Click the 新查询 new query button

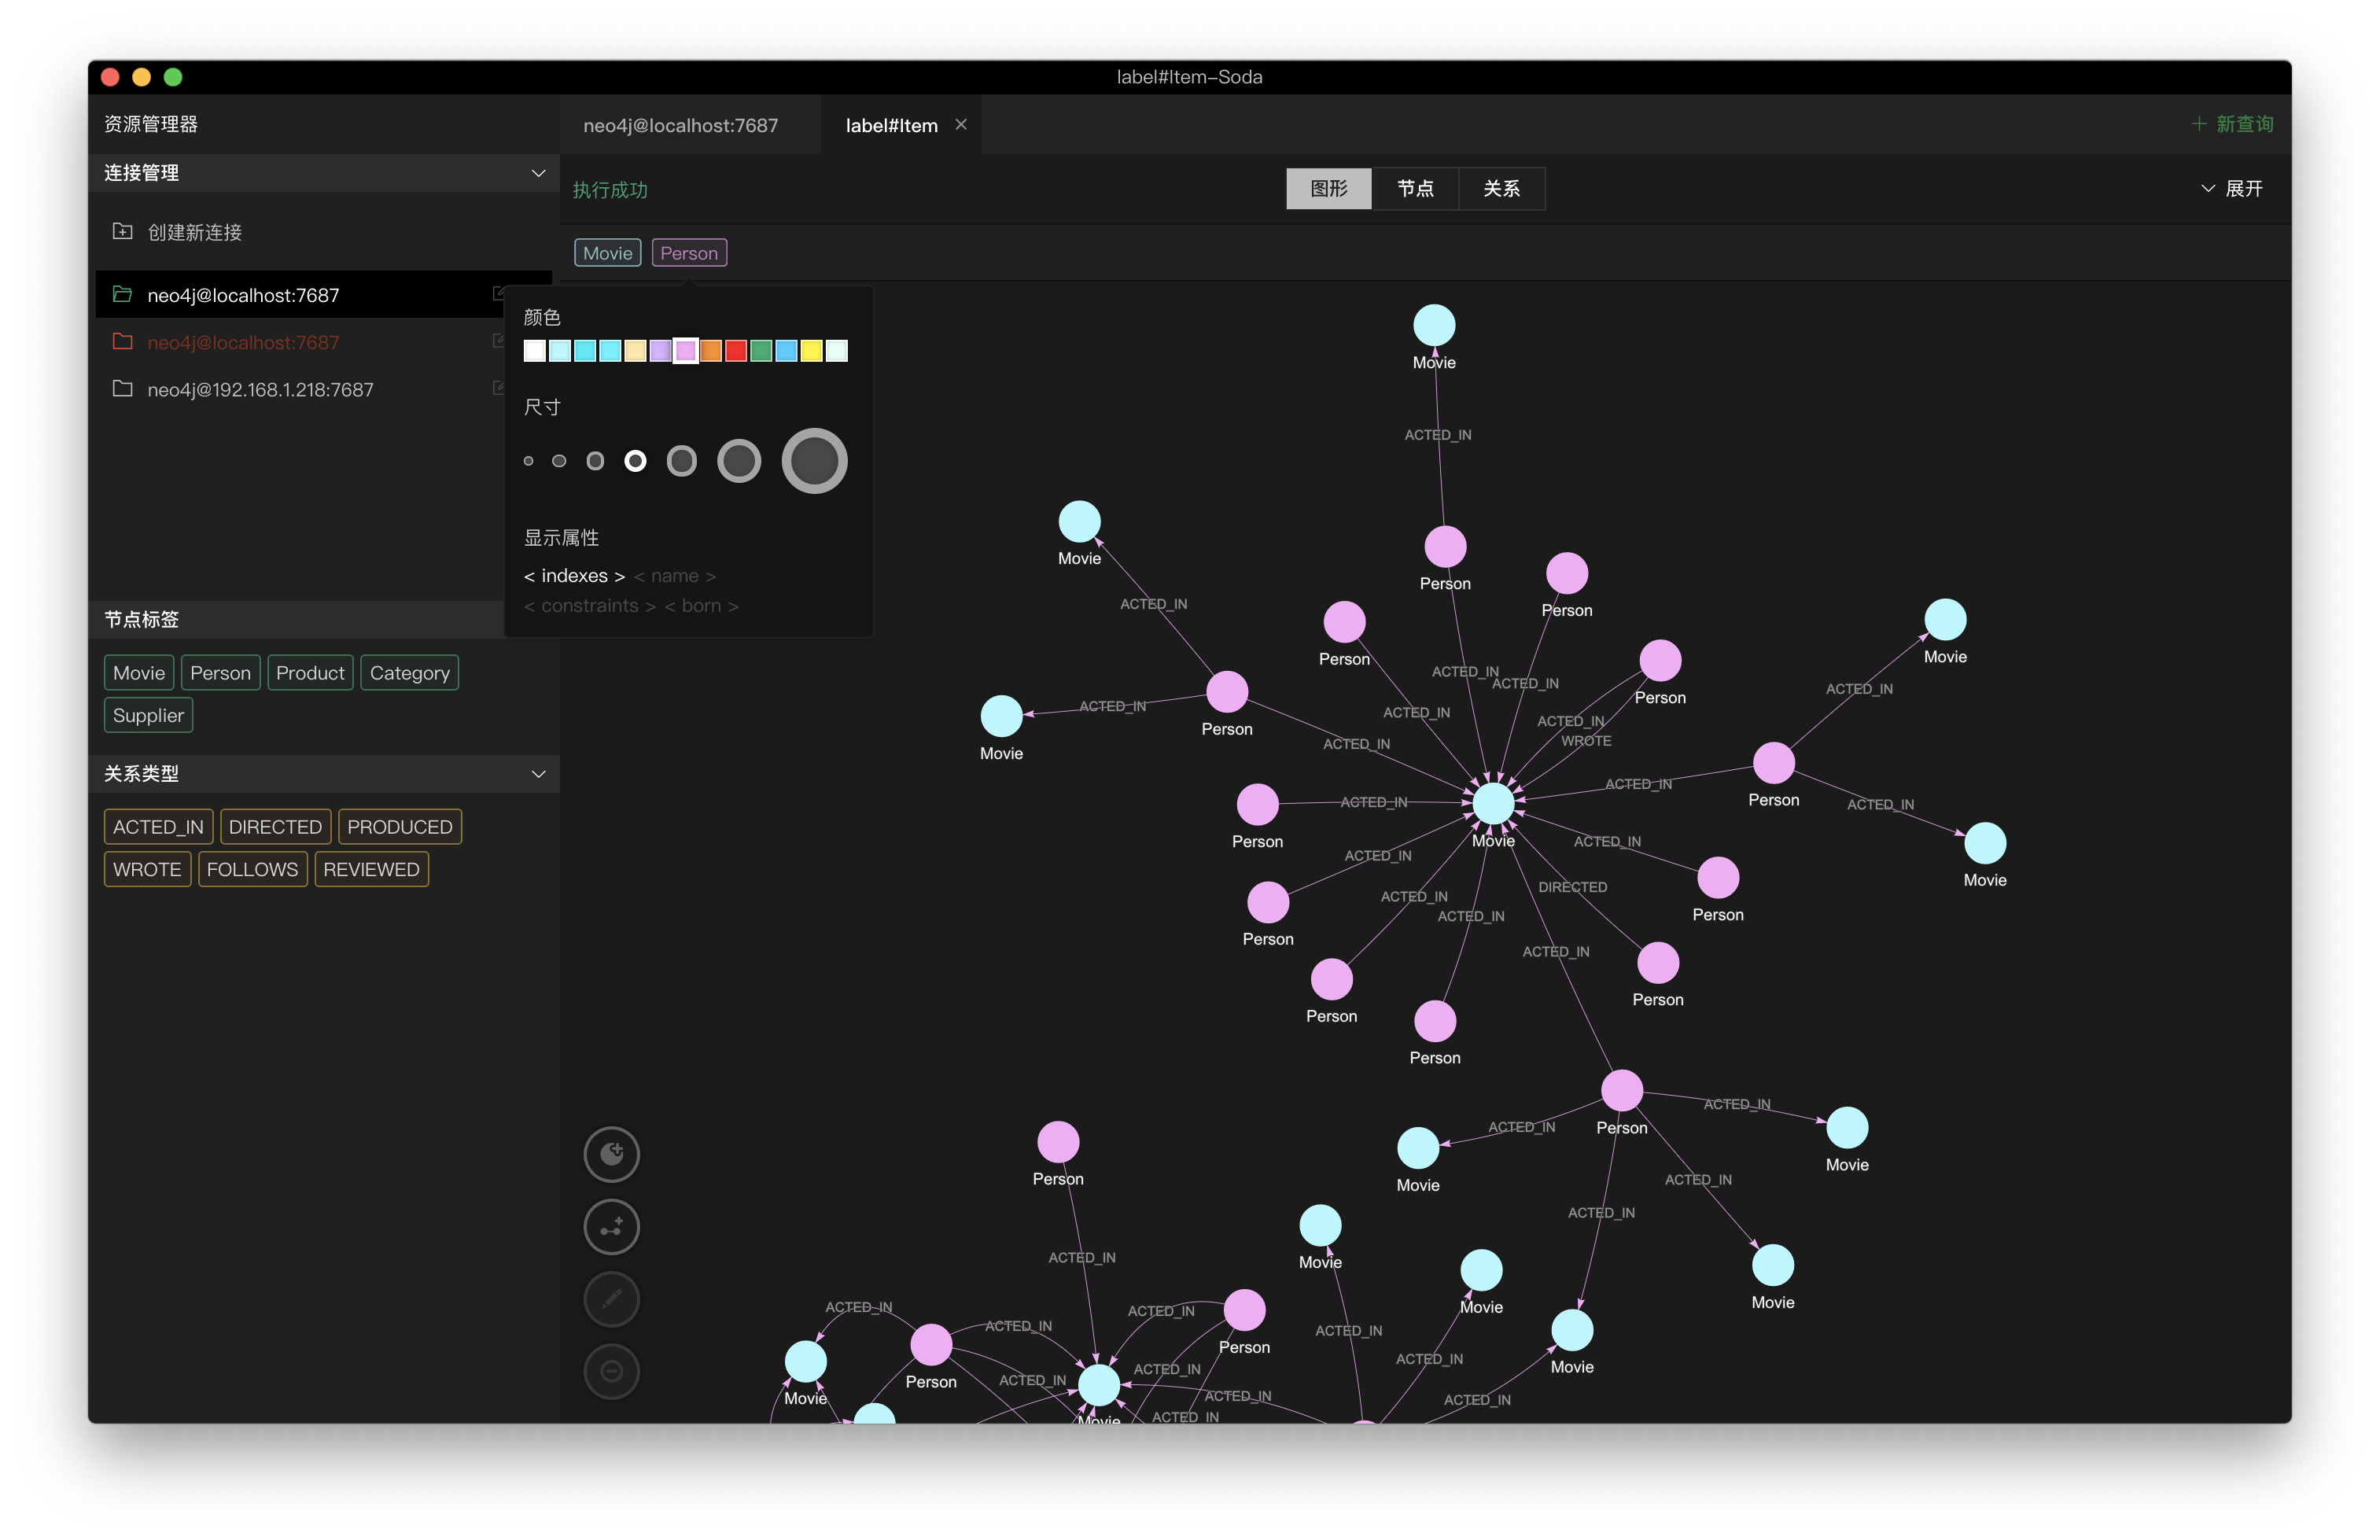[x=2232, y=124]
